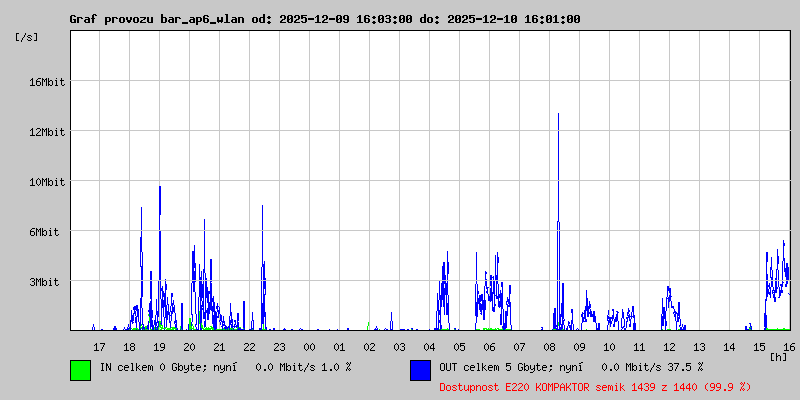Click the green IN legend color square
The height and width of the screenshot is (400, 800).
(80, 369)
